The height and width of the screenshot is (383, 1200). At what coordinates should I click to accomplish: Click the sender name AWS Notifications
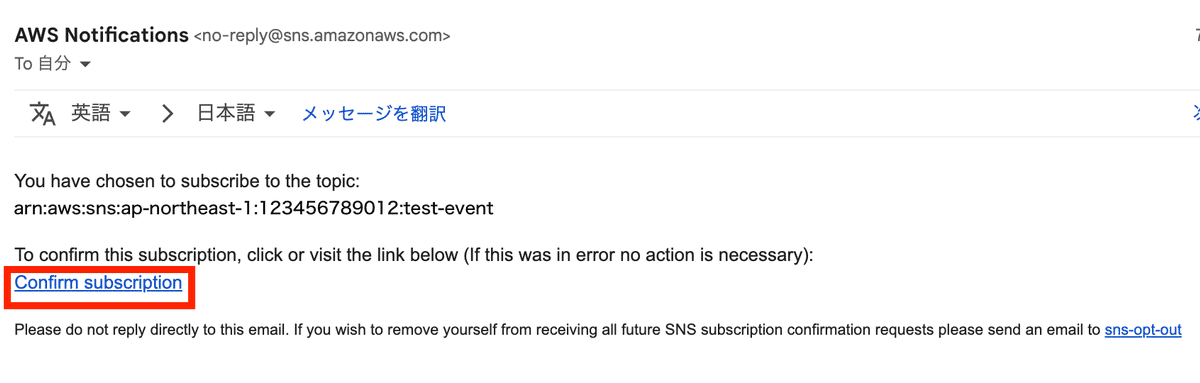click(x=101, y=35)
